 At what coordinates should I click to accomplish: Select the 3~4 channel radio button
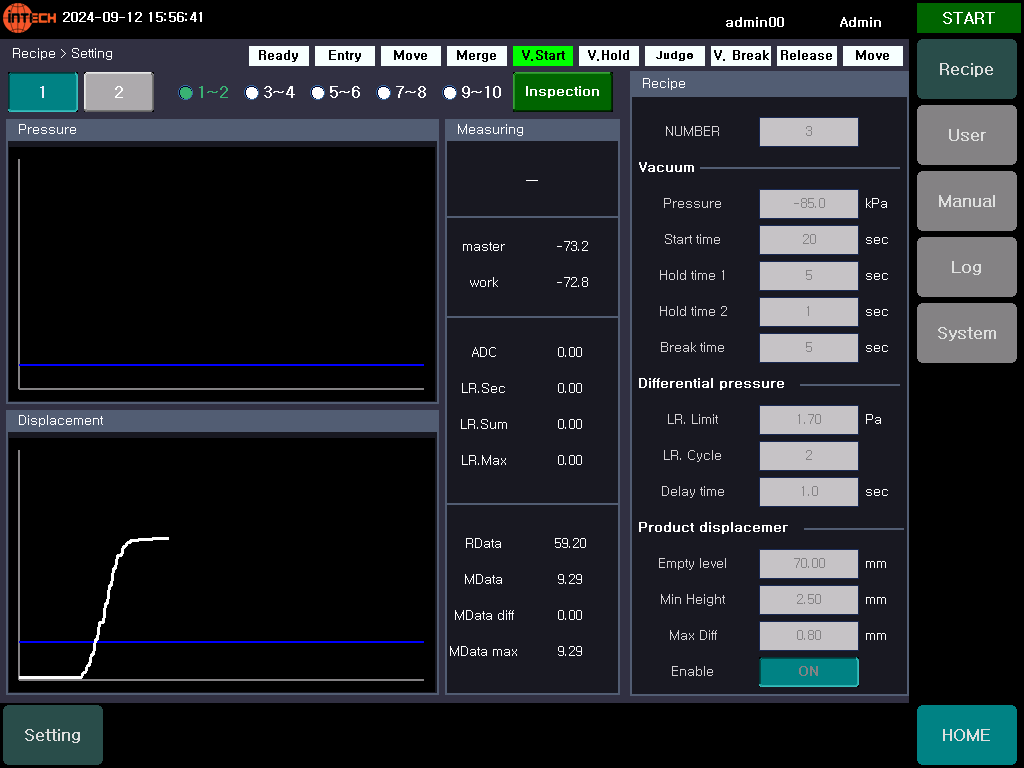coord(252,93)
